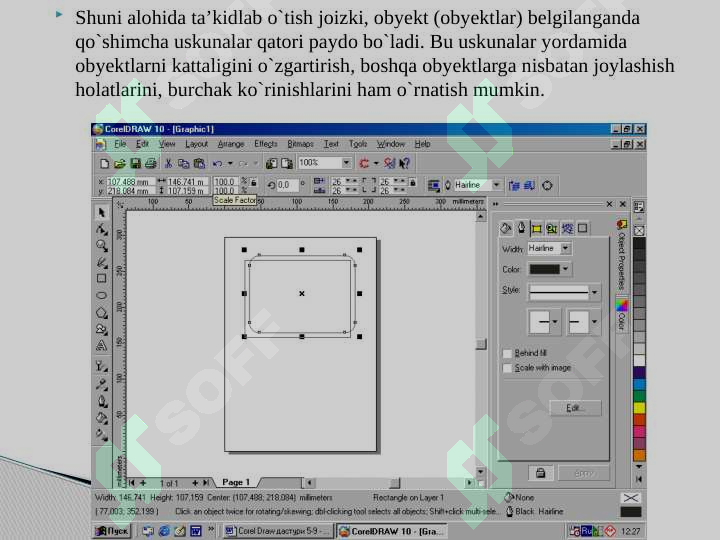Select the Interactive Blend tool

[102, 366]
